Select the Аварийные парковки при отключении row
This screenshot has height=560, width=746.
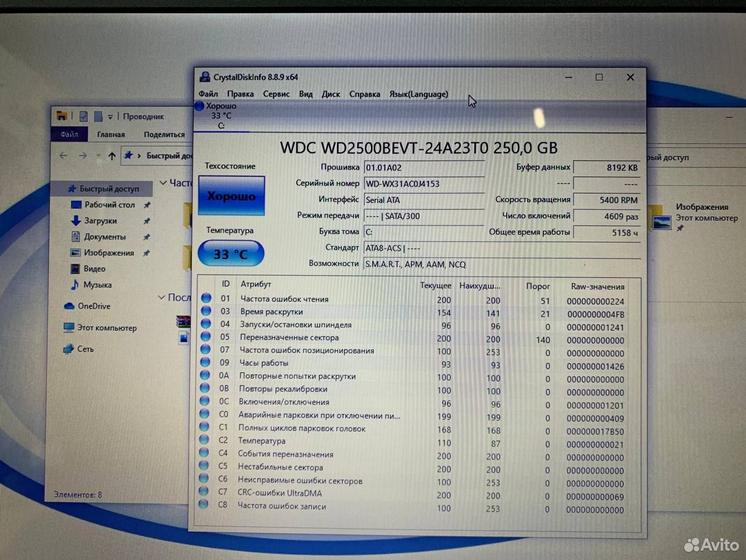[x=412, y=416]
